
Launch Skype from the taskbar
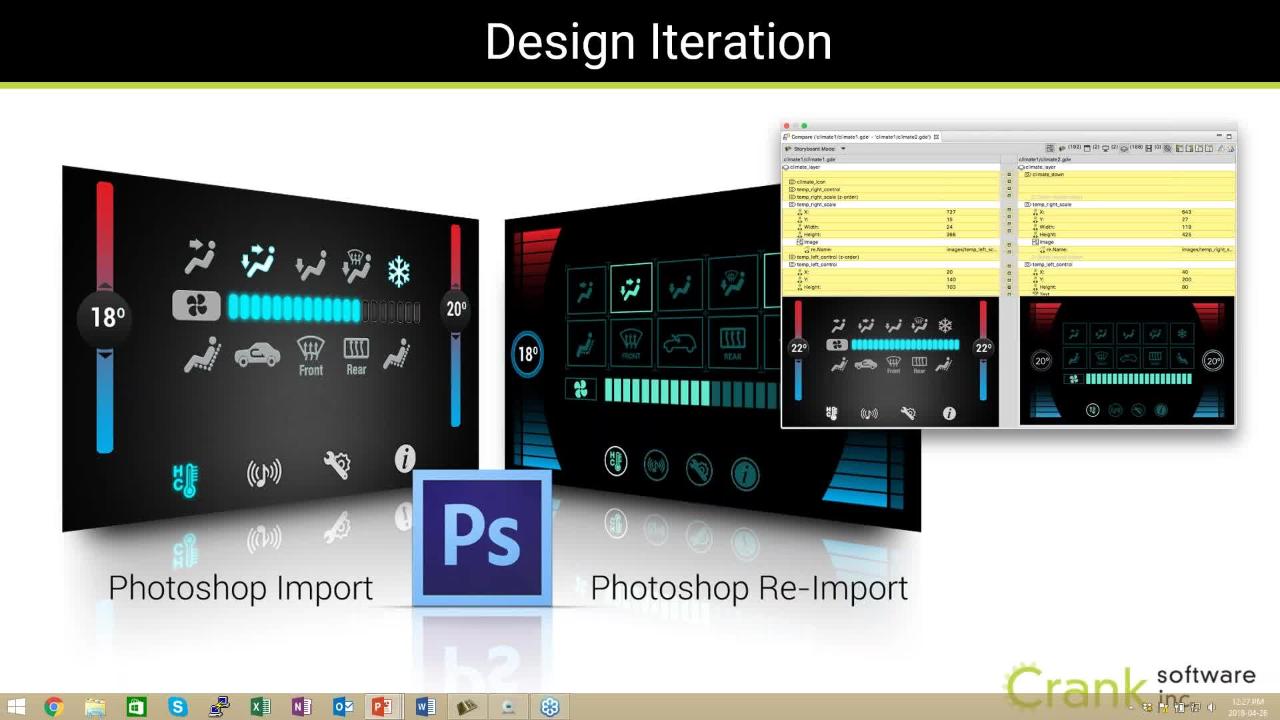click(x=177, y=707)
